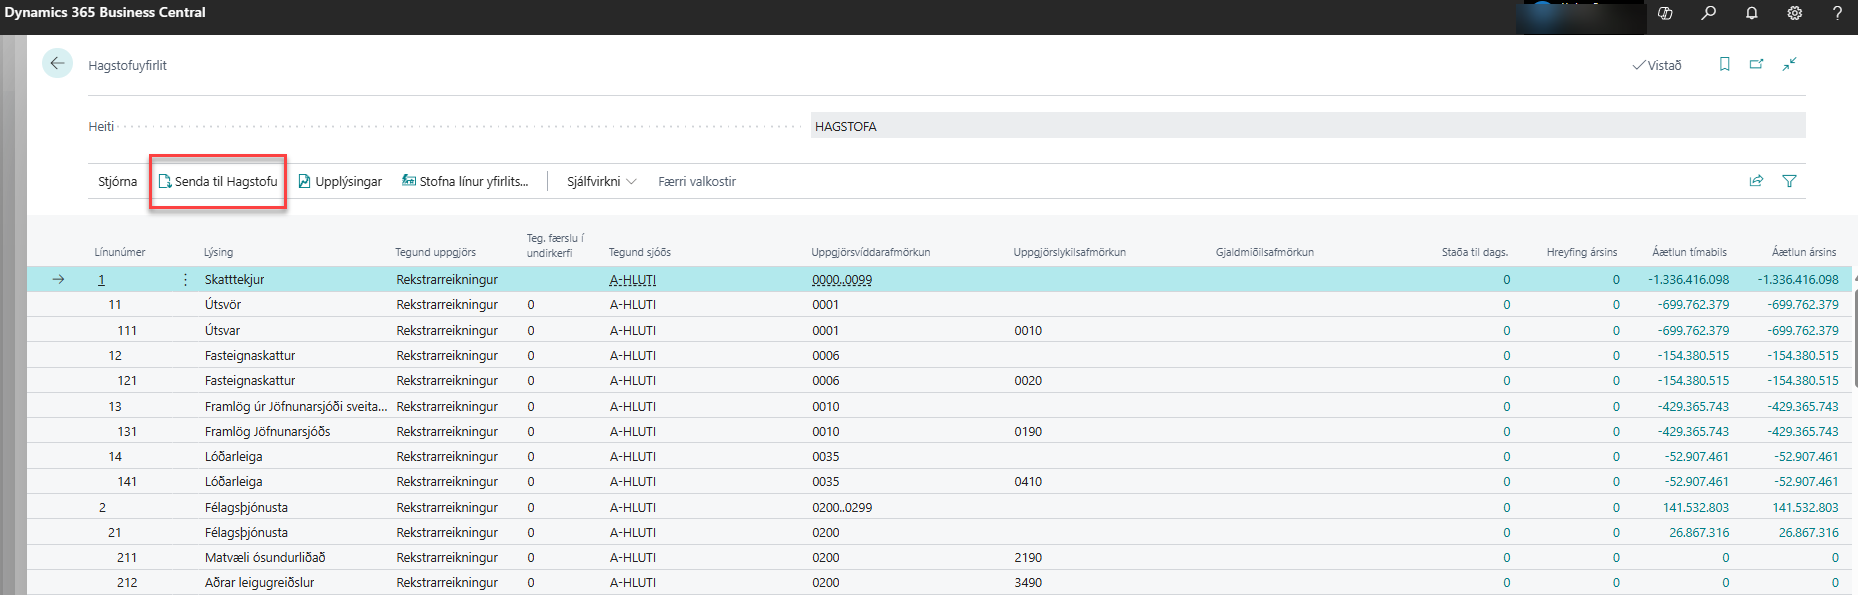Click Færri valkostir to show fewer options

(x=697, y=181)
